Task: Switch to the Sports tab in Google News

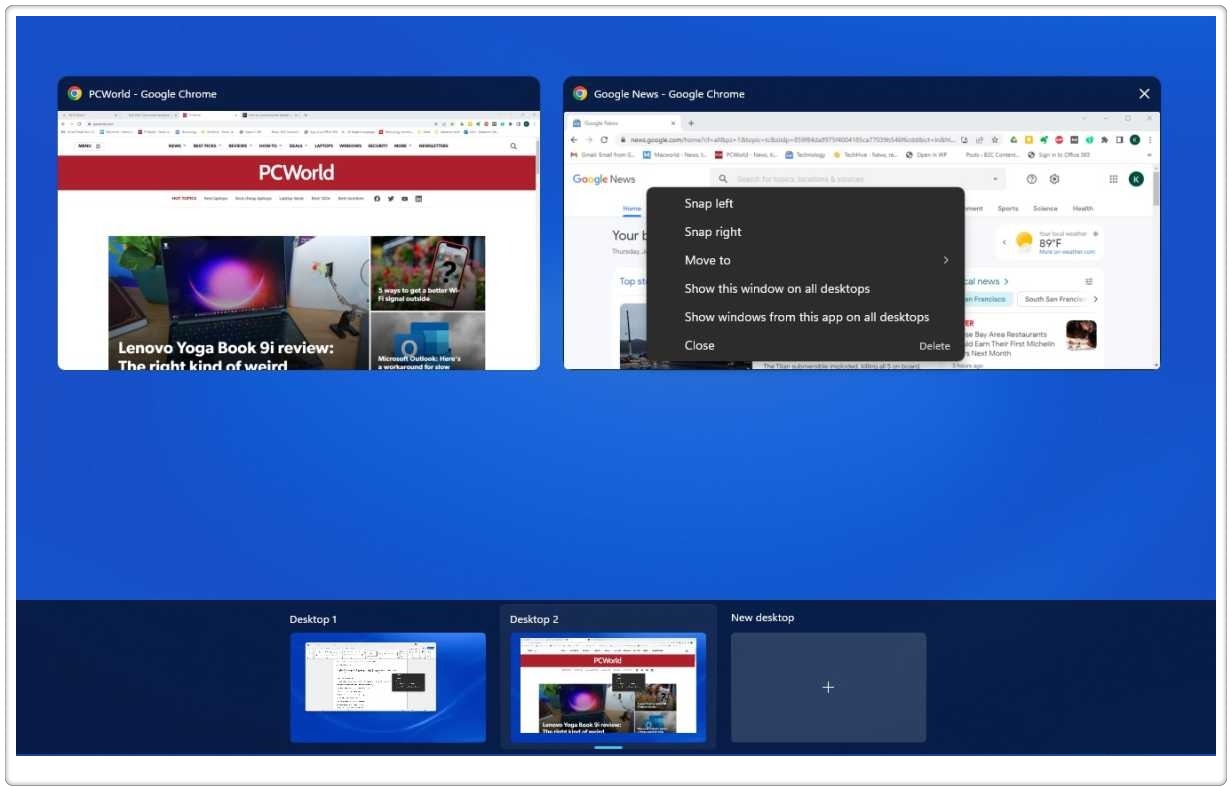Action: click(x=1008, y=209)
